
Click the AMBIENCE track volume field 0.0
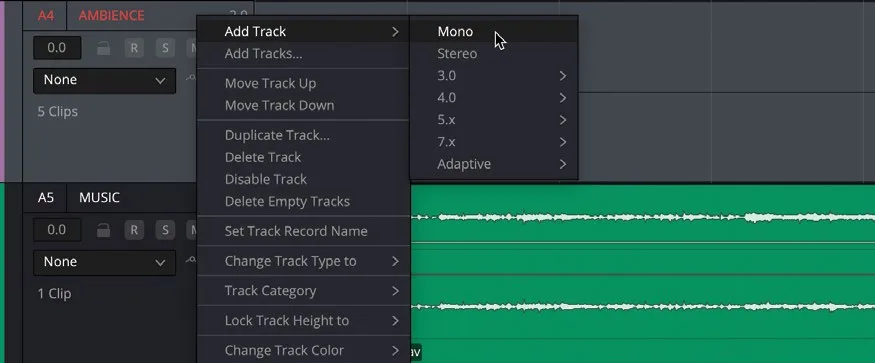tap(57, 48)
